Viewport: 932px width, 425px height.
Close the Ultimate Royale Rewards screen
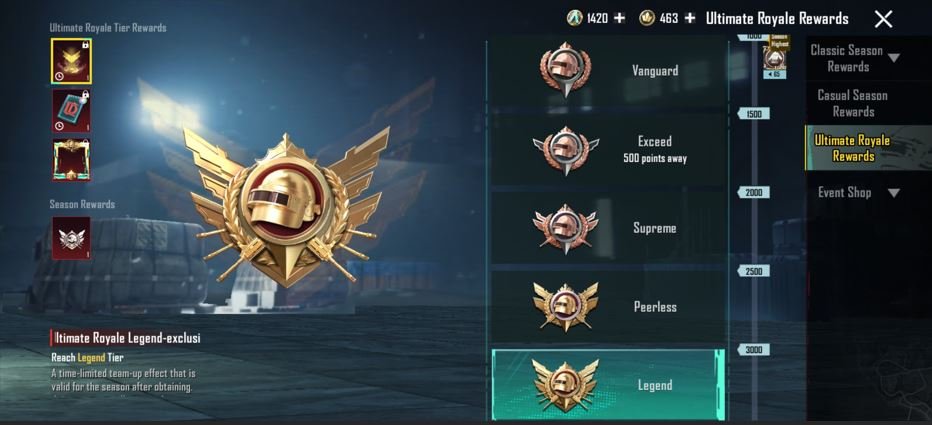pos(883,19)
